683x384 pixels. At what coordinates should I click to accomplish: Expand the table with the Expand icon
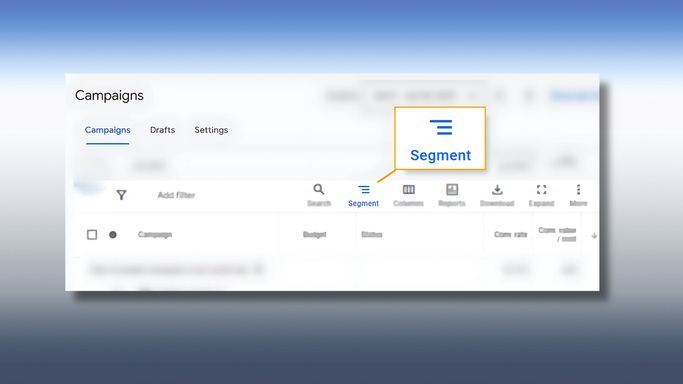(x=541, y=189)
